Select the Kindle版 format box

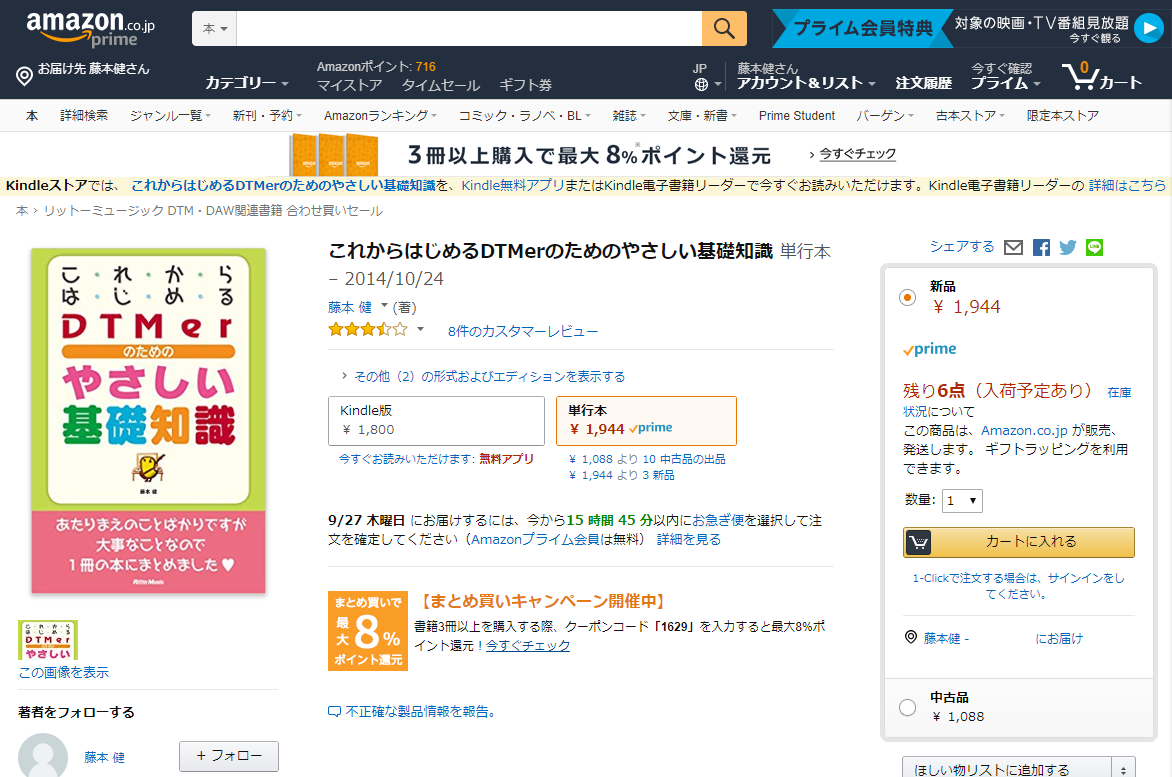437,421
